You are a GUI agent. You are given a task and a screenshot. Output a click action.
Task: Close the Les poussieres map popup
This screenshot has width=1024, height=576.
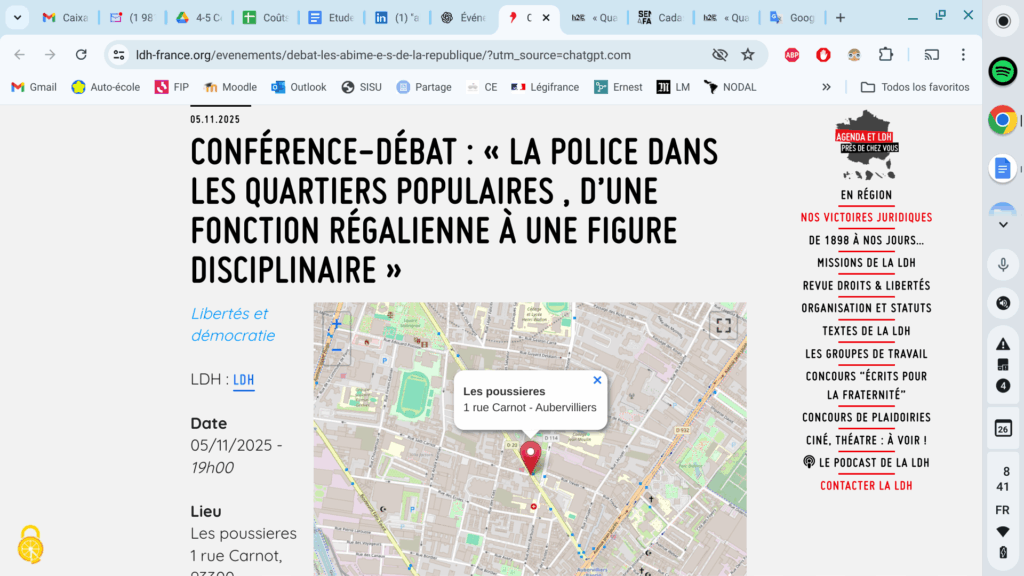click(597, 380)
